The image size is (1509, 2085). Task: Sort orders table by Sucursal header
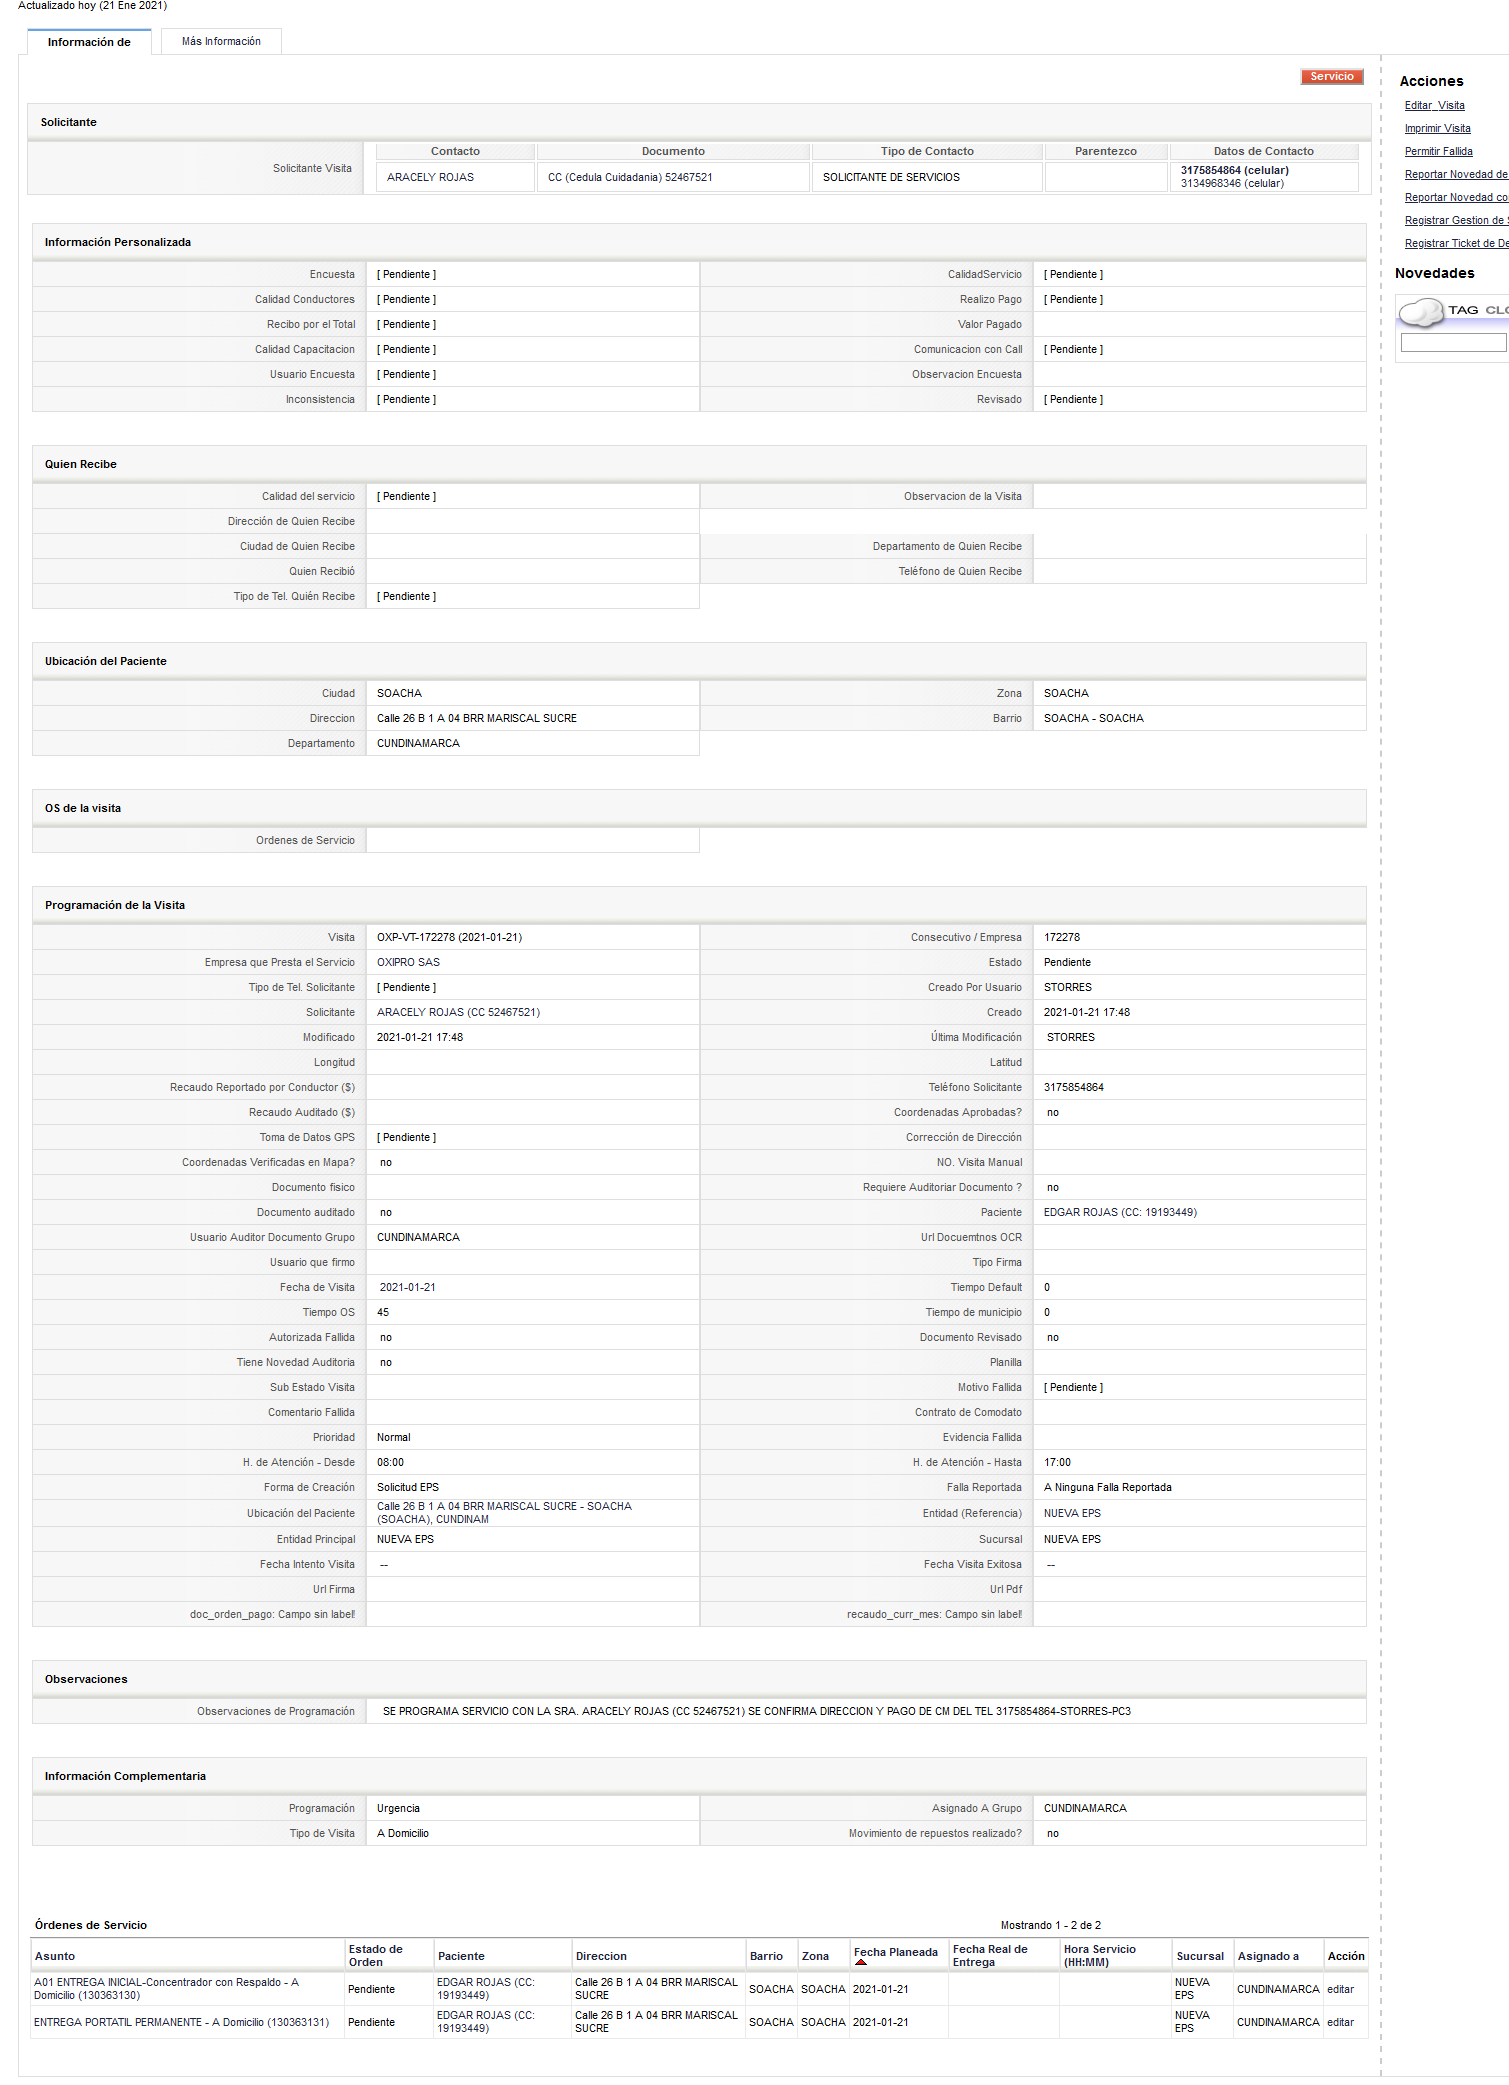click(1200, 1956)
